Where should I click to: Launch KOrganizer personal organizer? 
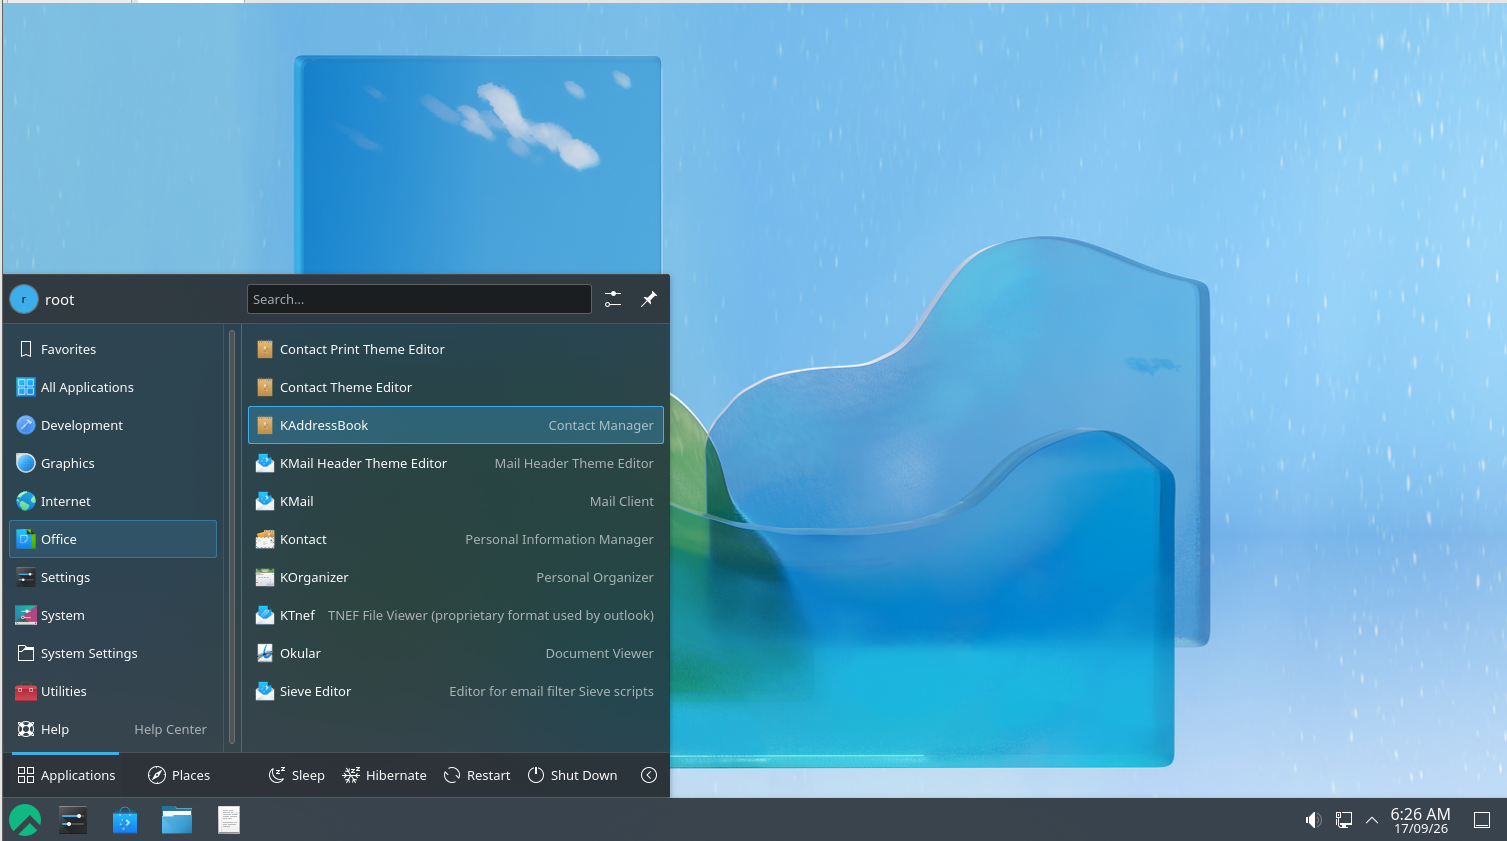pyautogui.click(x=455, y=577)
